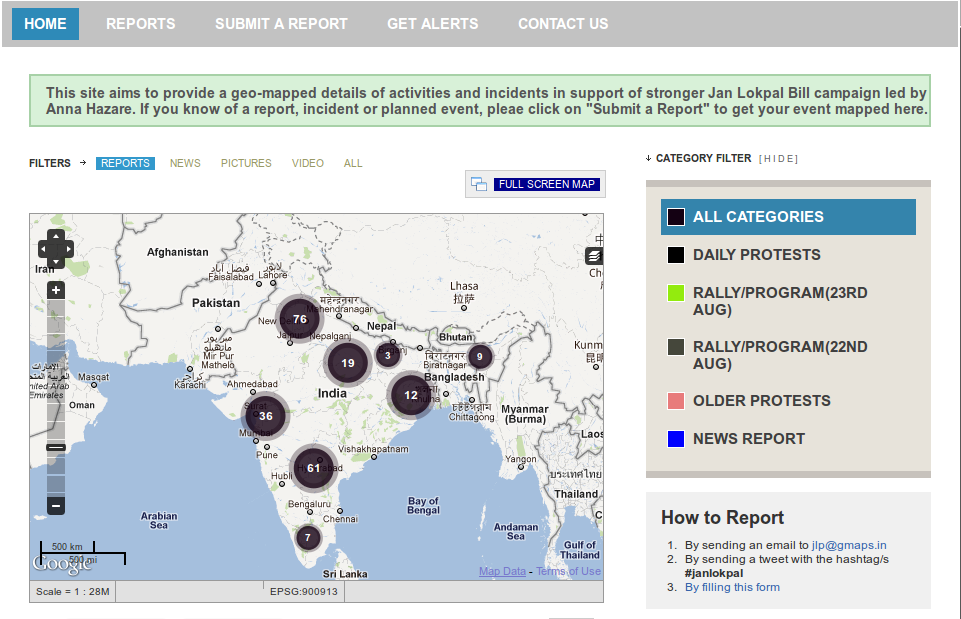
Task: Zoom in with the map plus button
Action: [56, 290]
